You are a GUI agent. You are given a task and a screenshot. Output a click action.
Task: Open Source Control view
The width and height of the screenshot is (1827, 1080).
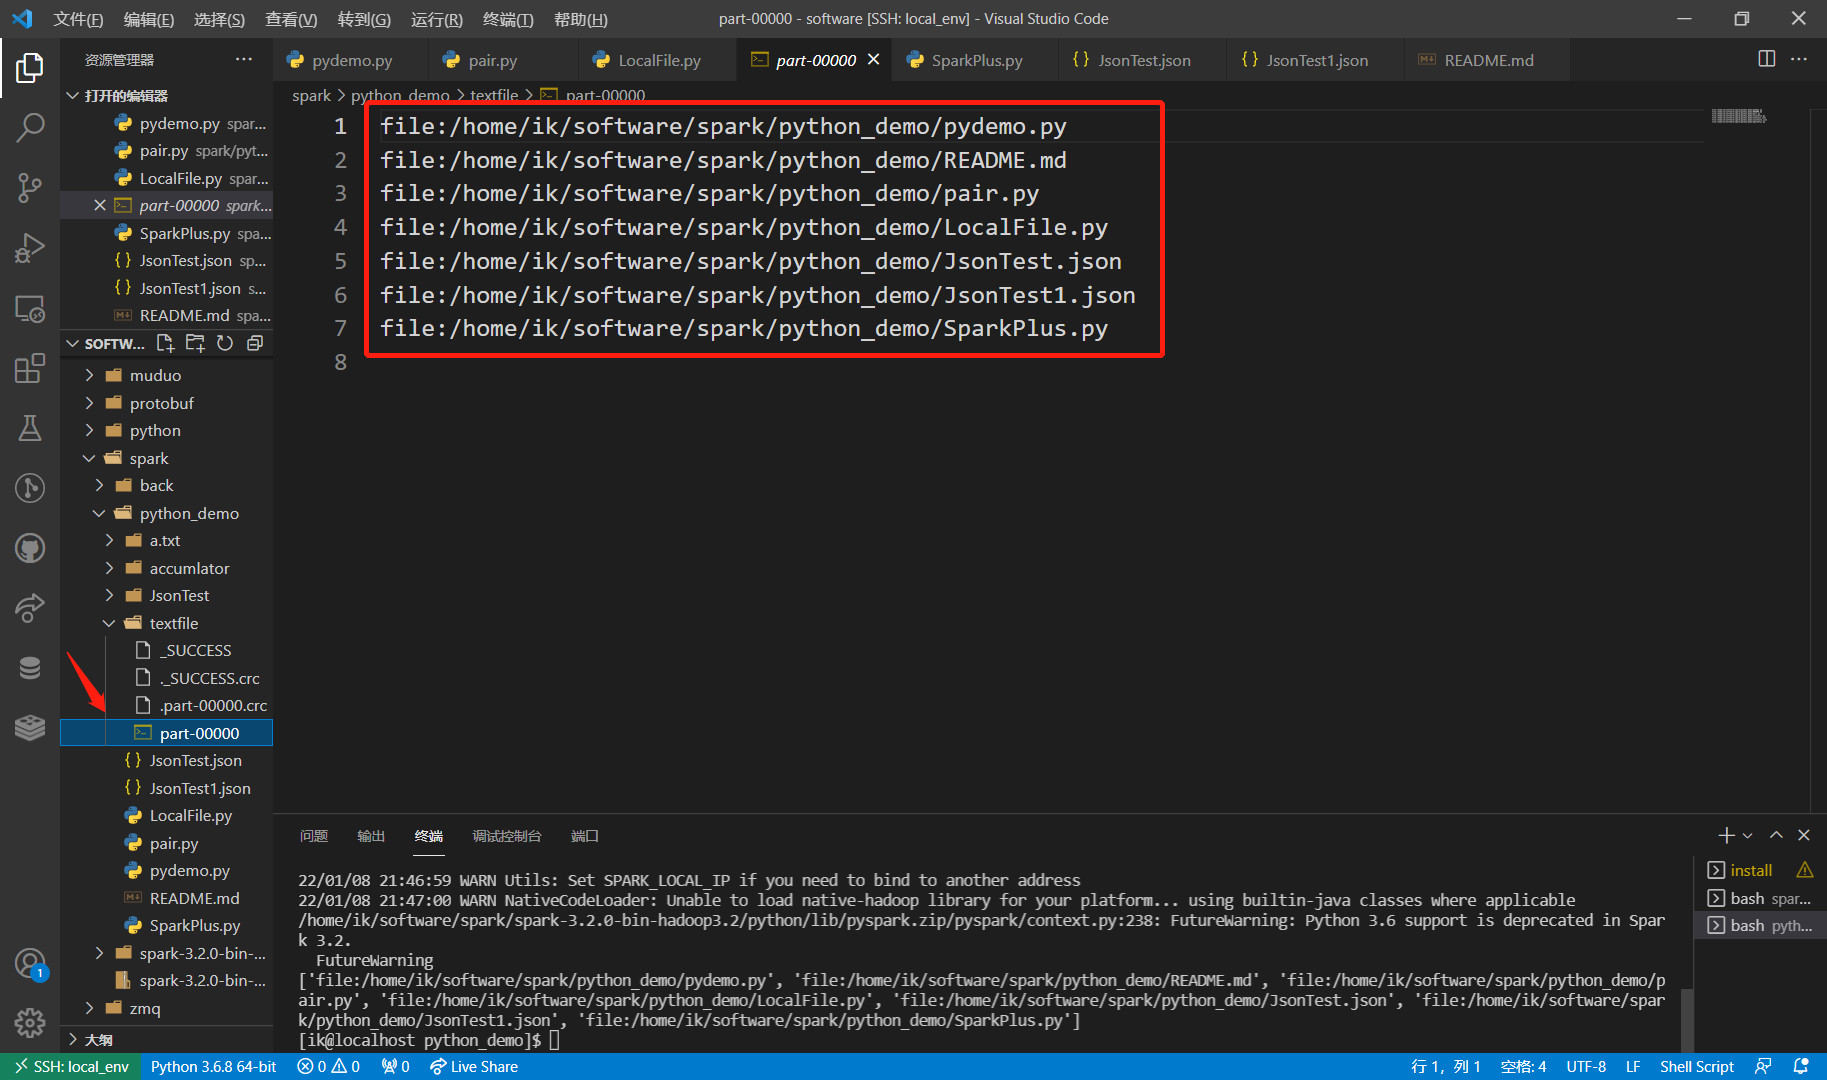pyautogui.click(x=30, y=187)
